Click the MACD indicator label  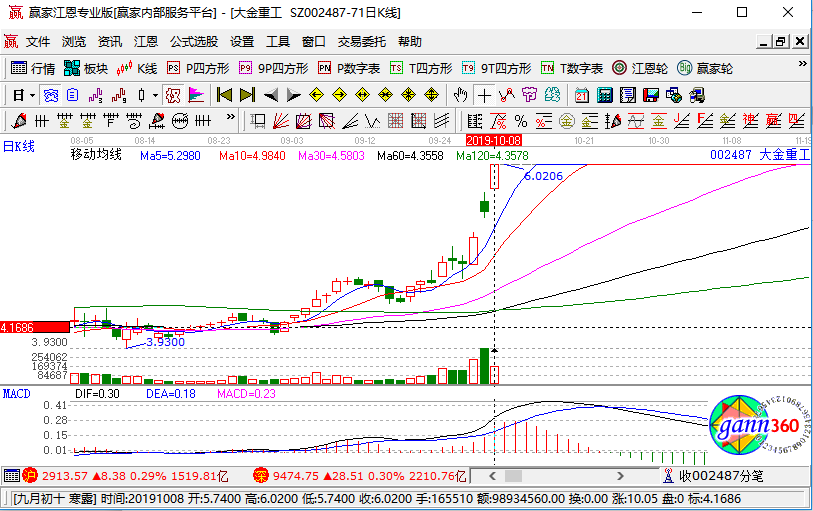point(17,394)
